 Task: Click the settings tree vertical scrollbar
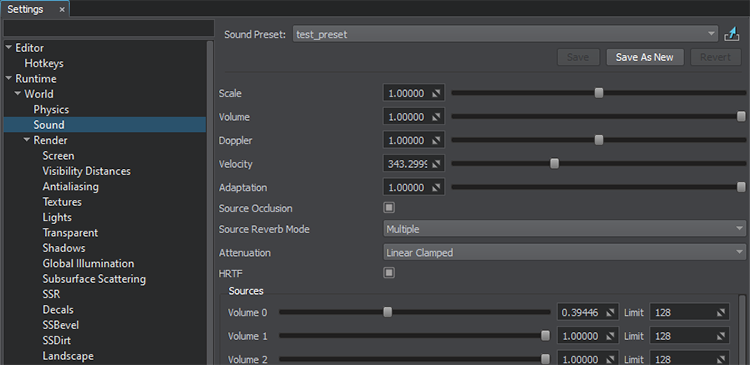coord(210,203)
